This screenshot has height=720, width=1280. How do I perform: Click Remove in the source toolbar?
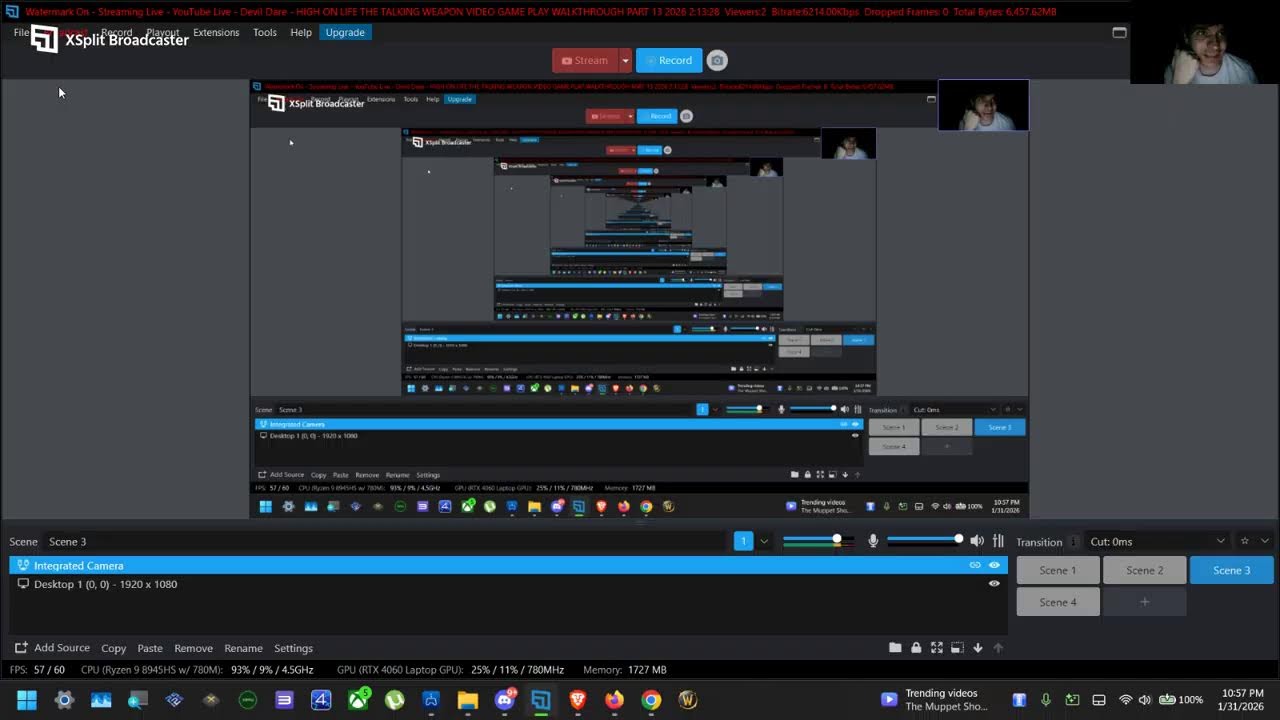(x=193, y=648)
